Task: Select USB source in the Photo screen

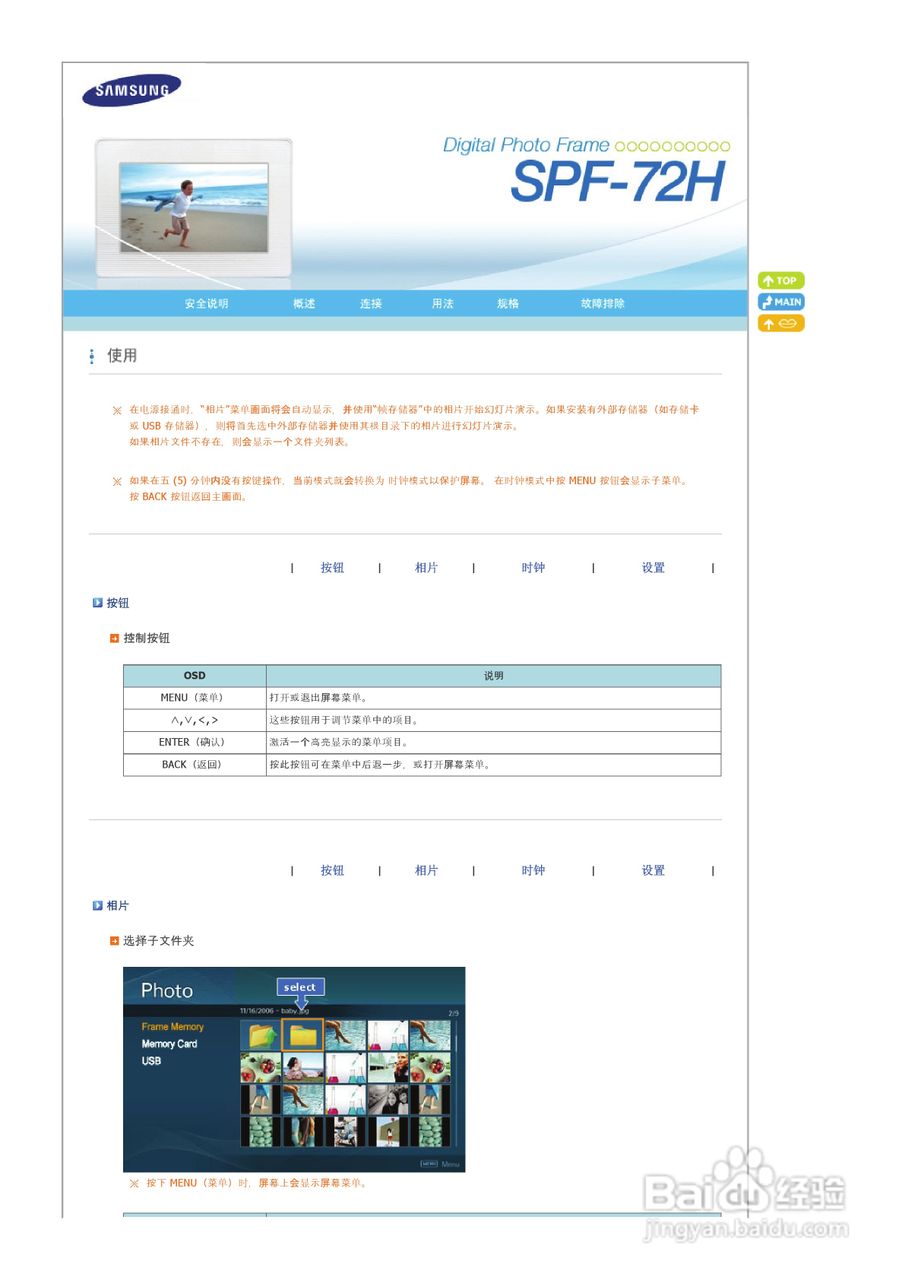Action: pyautogui.click(x=150, y=1060)
